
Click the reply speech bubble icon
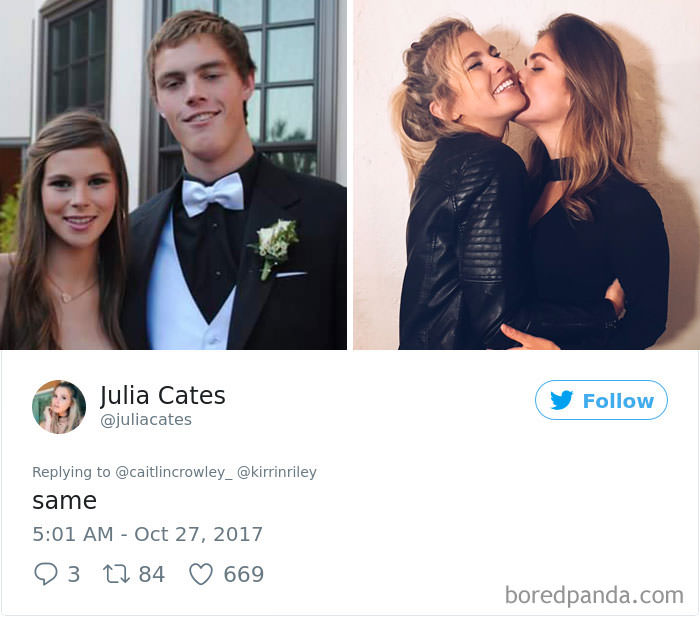pyautogui.click(x=46, y=574)
